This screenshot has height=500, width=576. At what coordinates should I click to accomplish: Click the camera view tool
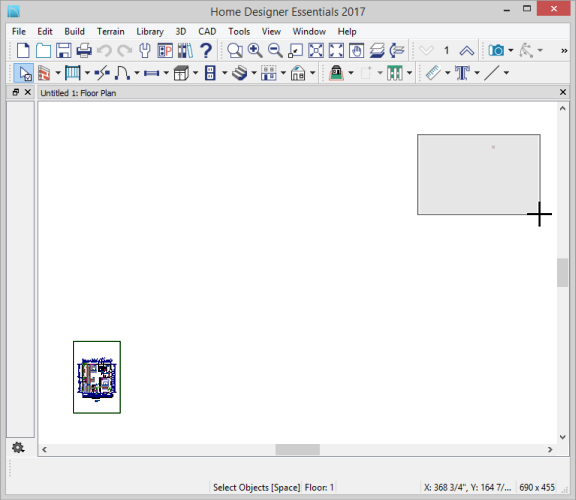tap(496, 50)
